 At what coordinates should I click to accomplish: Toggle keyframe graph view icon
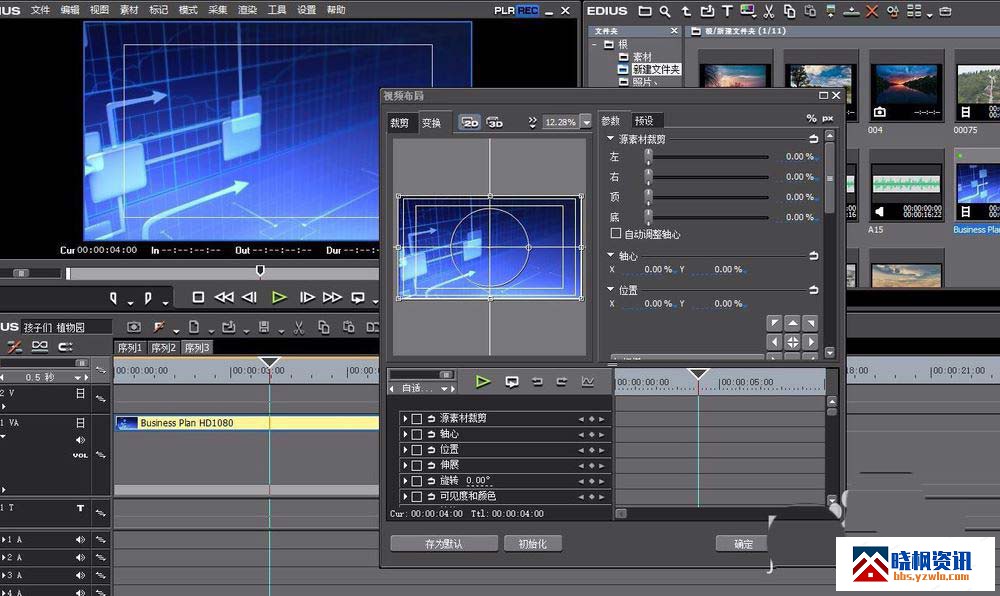(587, 382)
